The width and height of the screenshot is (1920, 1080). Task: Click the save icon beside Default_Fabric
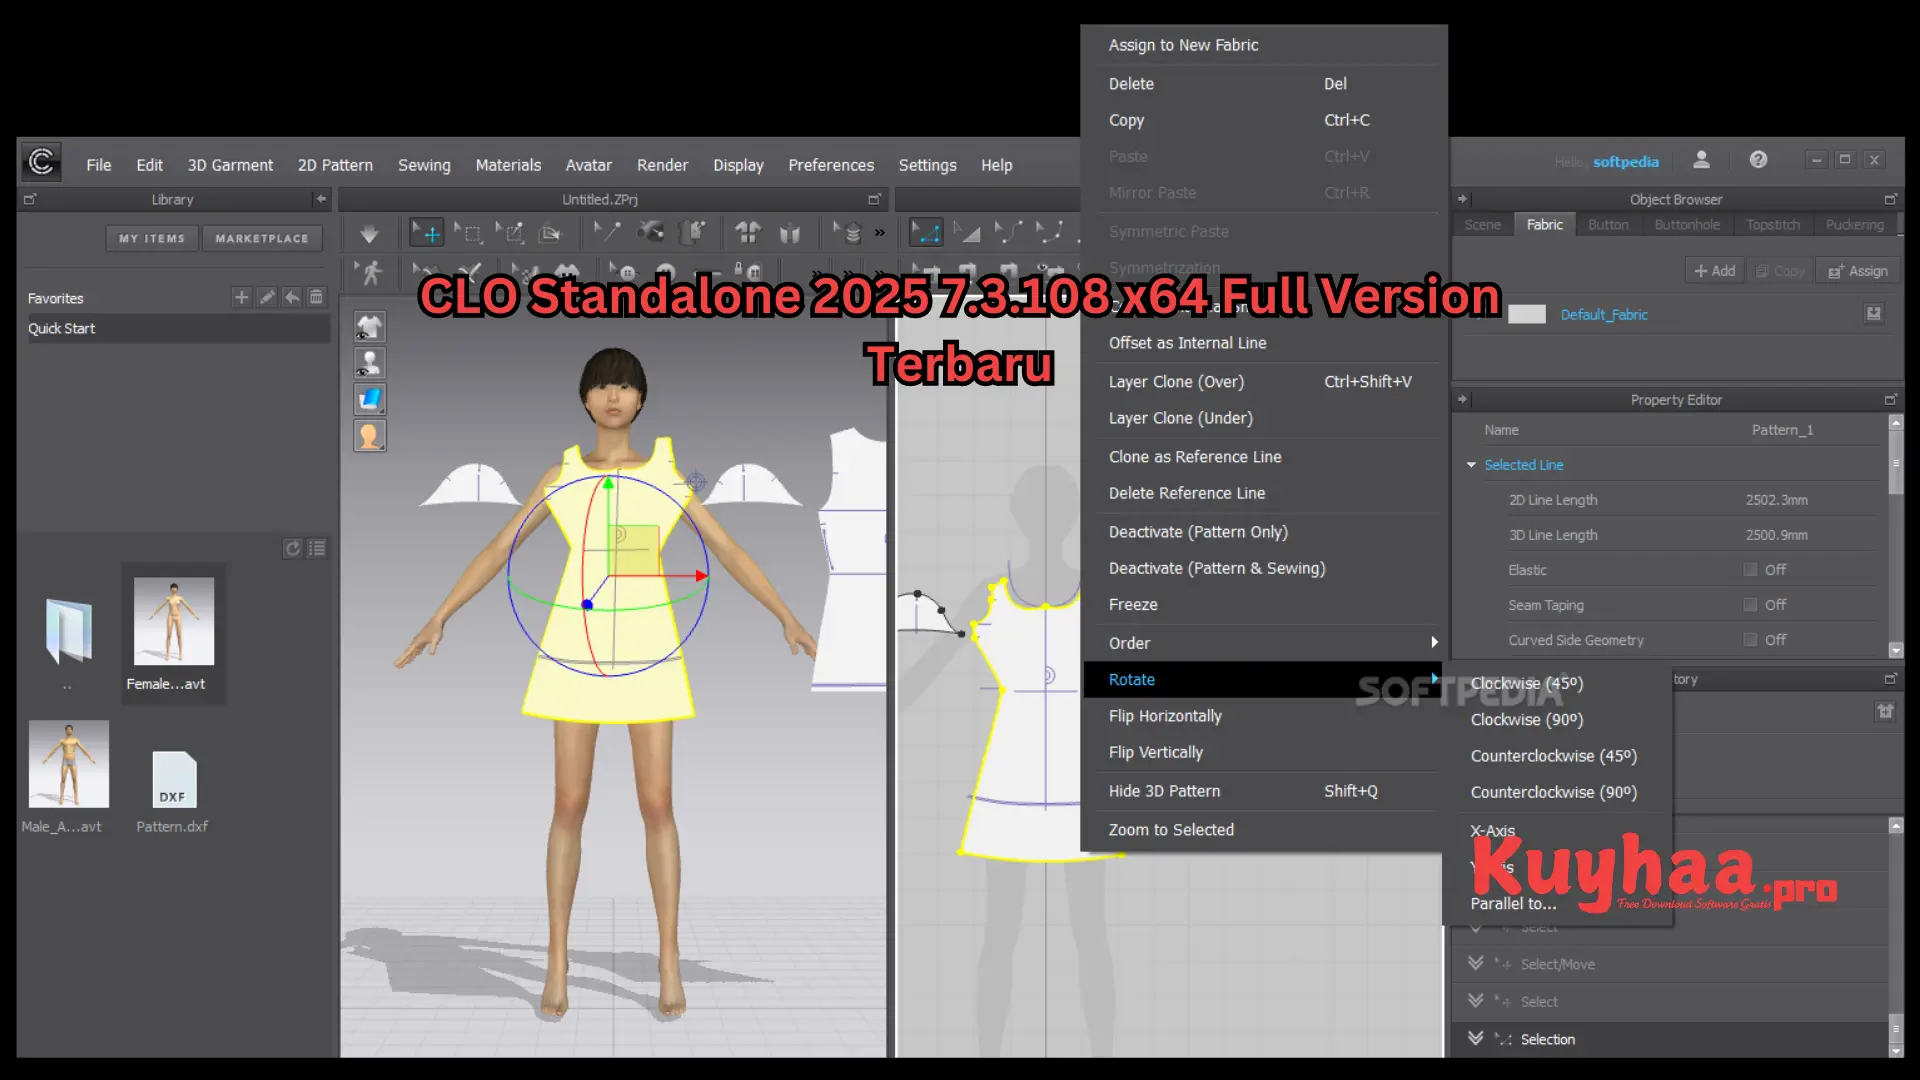coord(1873,314)
